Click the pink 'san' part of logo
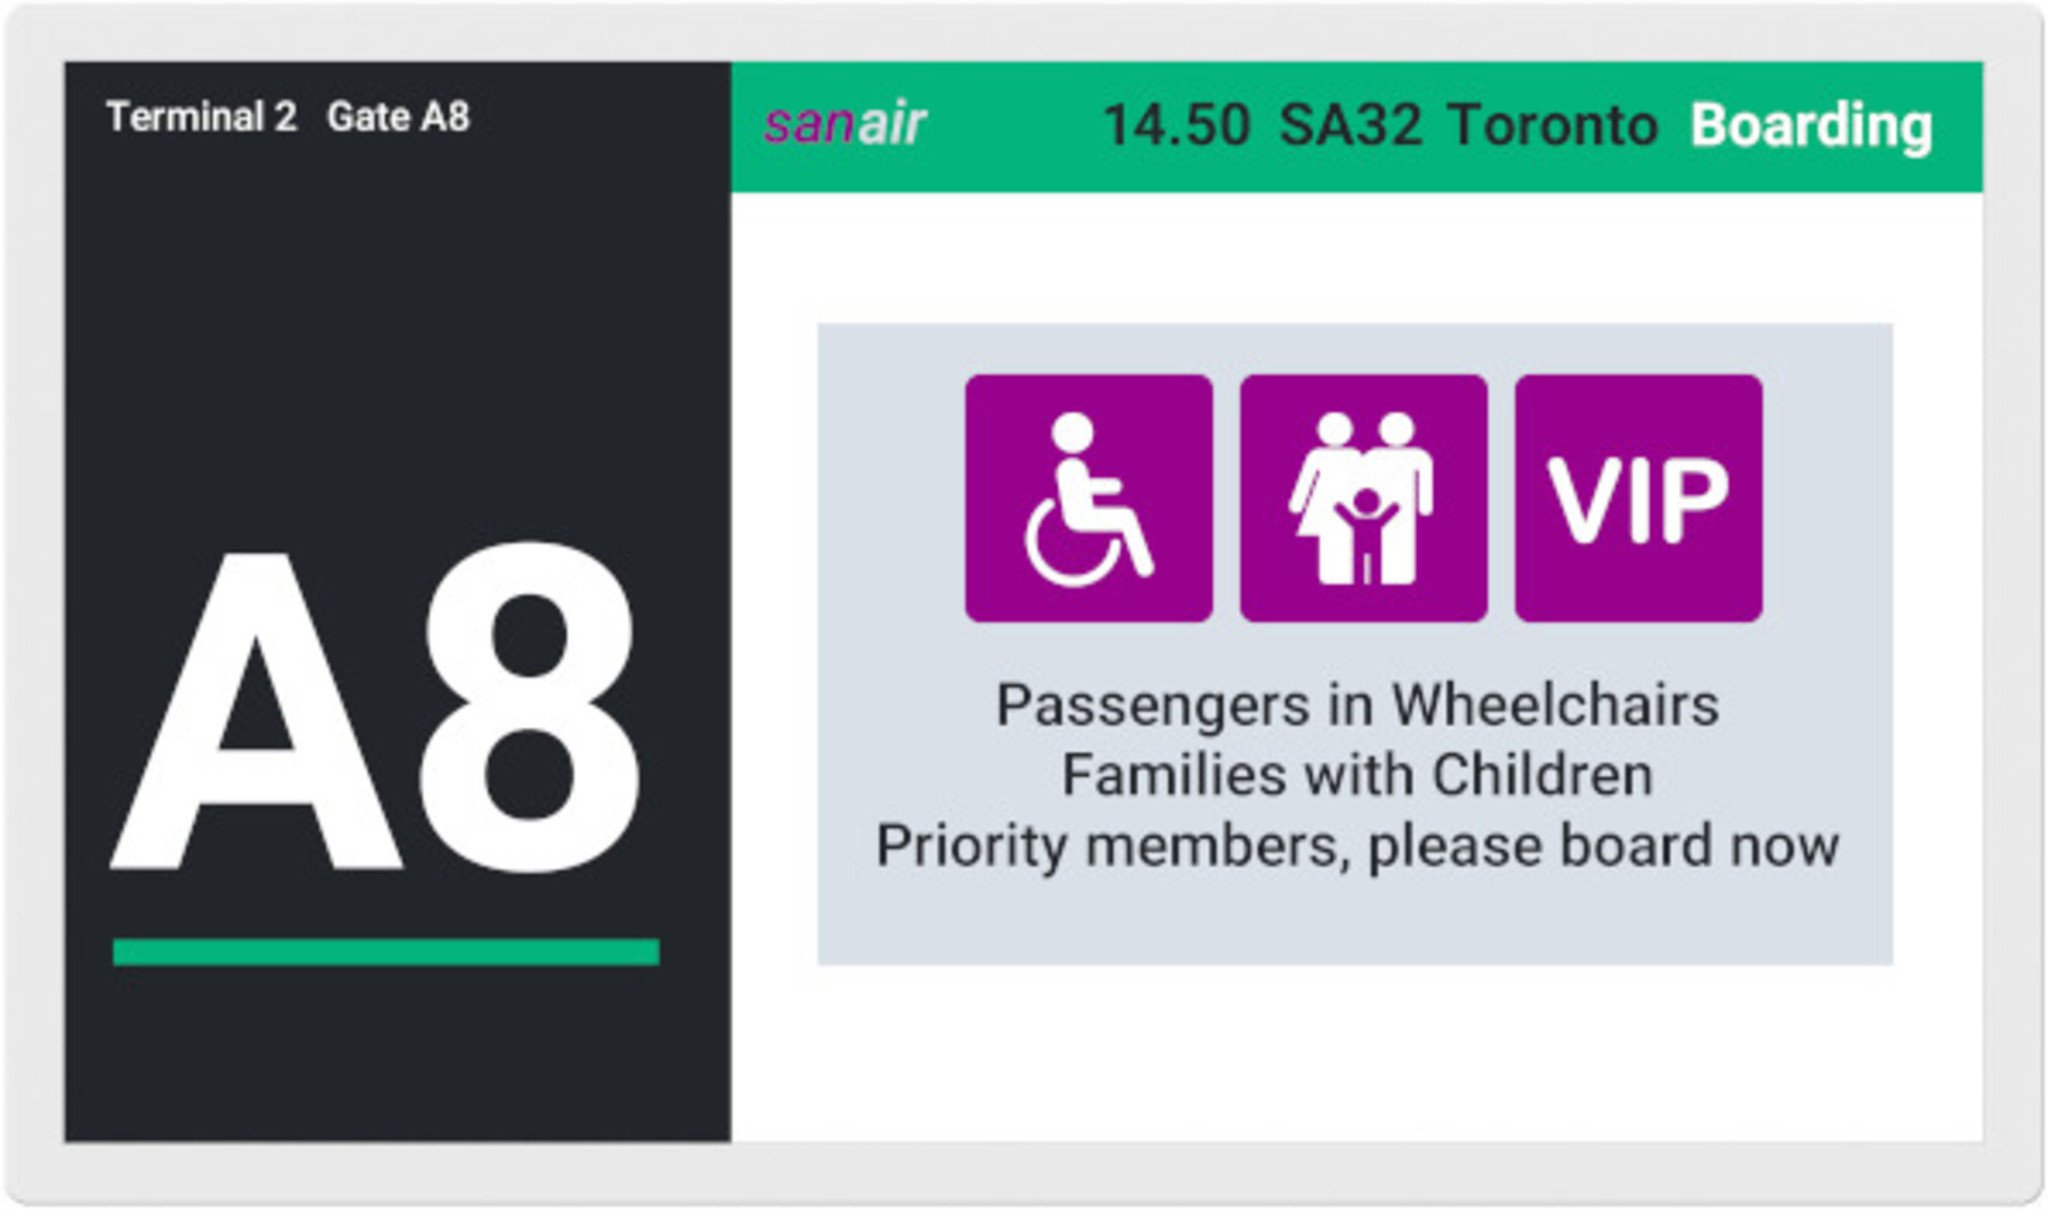This screenshot has height=1210, width=2048. (808, 126)
